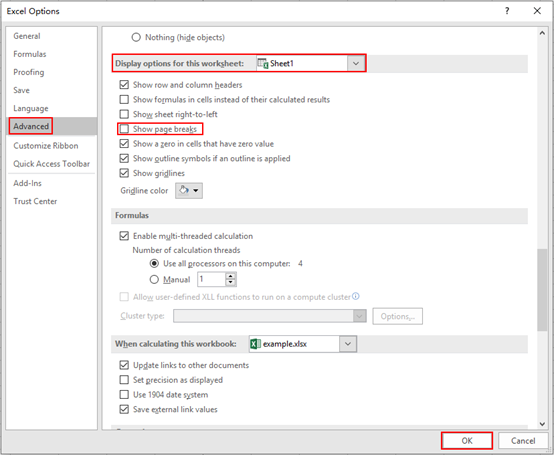Open the Trust Center category

click(35, 201)
